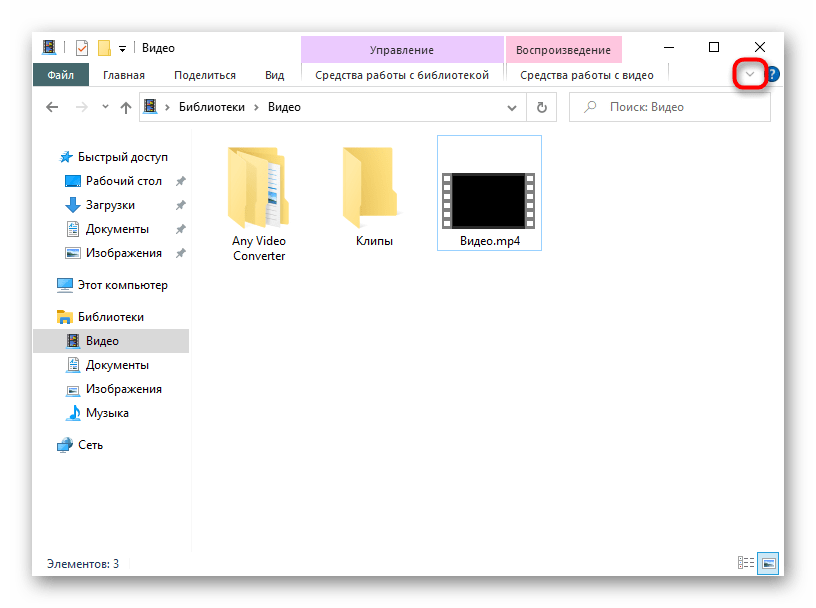Click the Видео.mp4 file name
816x608 pixels.
click(x=490, y=241)
